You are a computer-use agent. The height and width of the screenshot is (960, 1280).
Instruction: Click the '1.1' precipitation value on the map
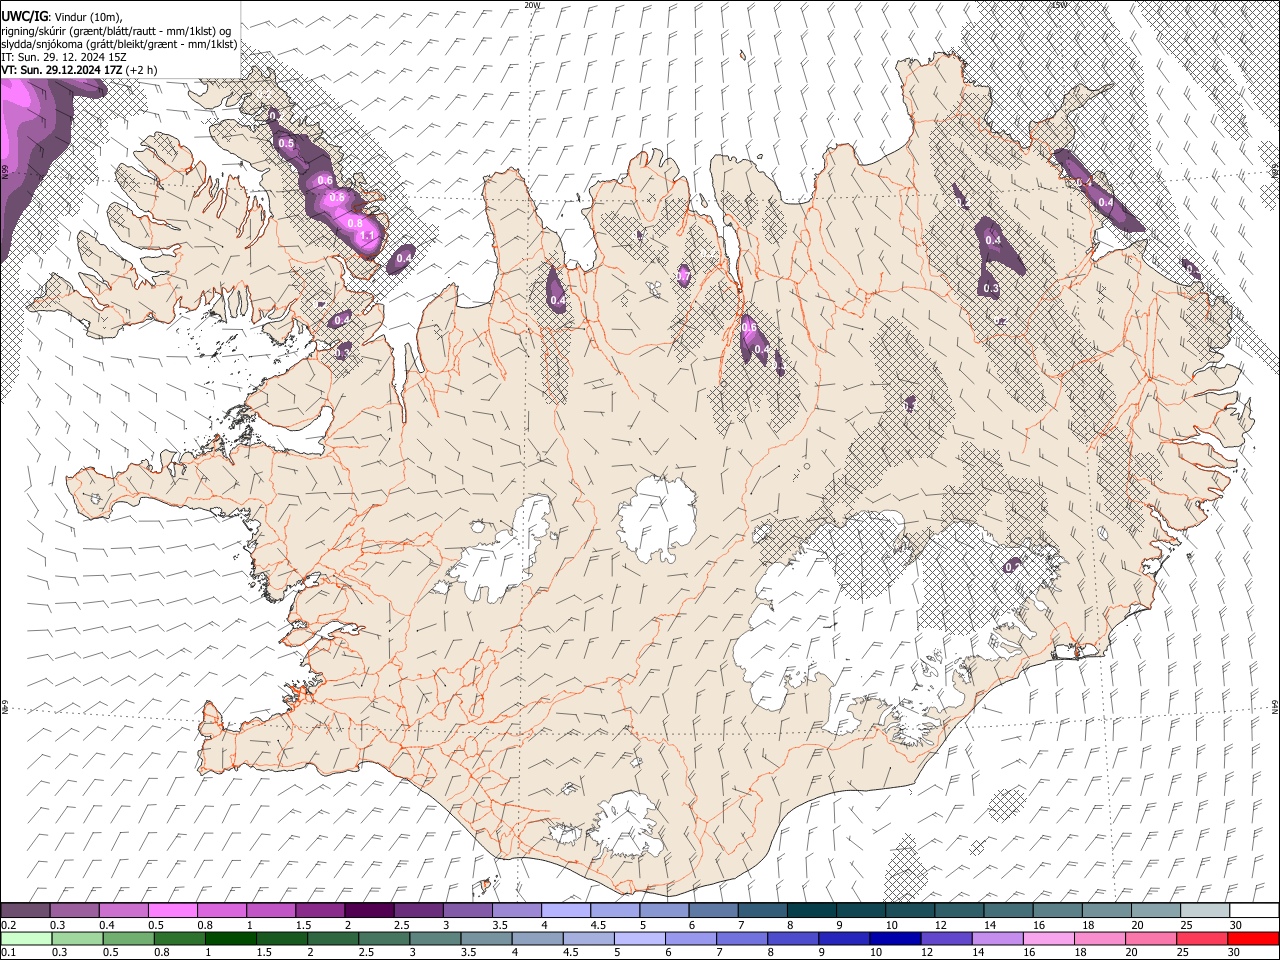pyautogui.click(x=367, y=236)
